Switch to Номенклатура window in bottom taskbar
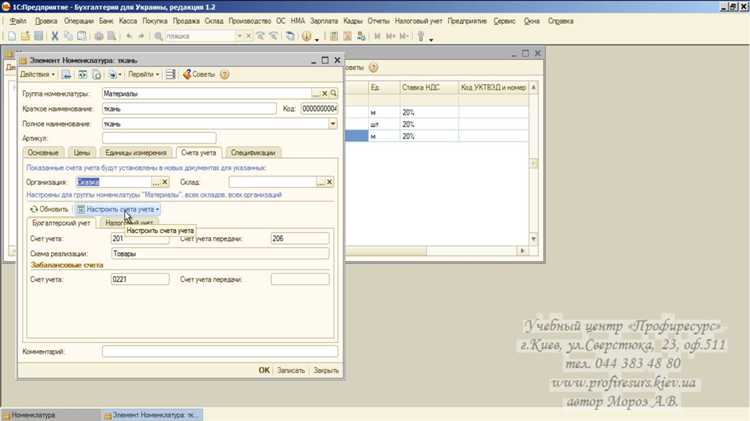 [x=50, y=415]
